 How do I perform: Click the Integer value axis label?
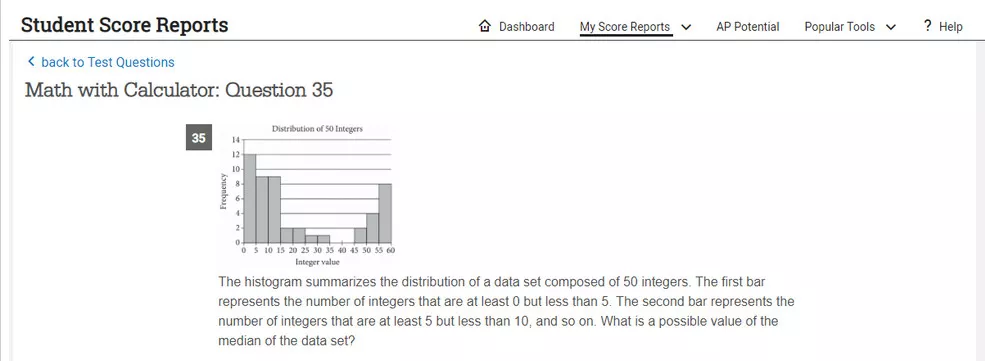[317, 262]
